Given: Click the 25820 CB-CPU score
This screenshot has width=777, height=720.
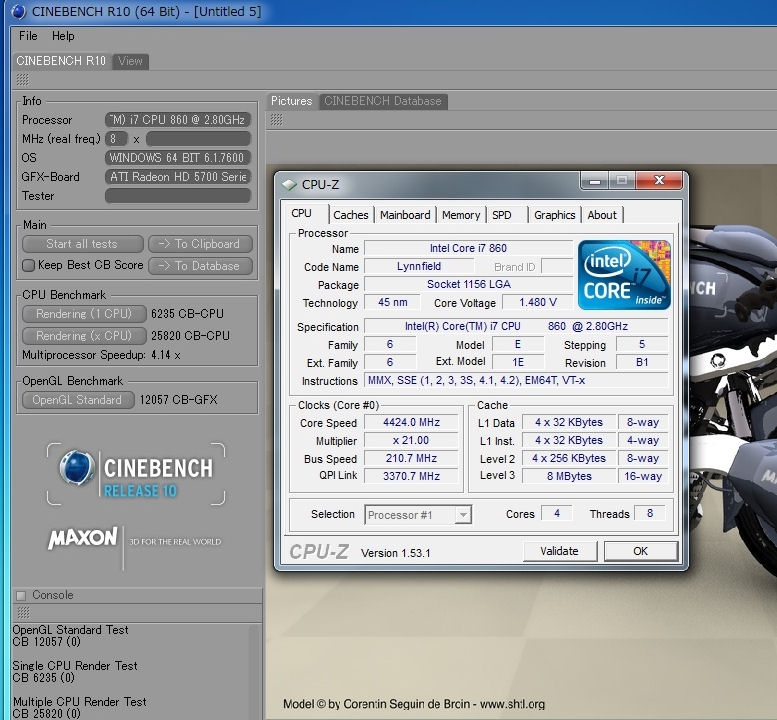Looking at the screenshot, I should 190,336.
